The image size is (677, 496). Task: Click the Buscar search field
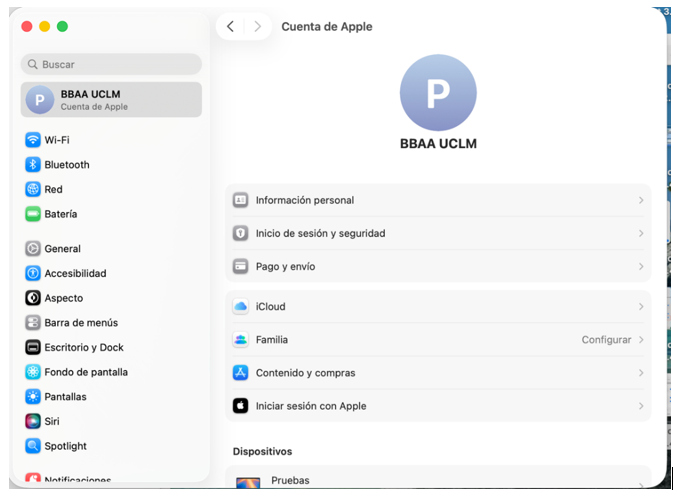111,64
